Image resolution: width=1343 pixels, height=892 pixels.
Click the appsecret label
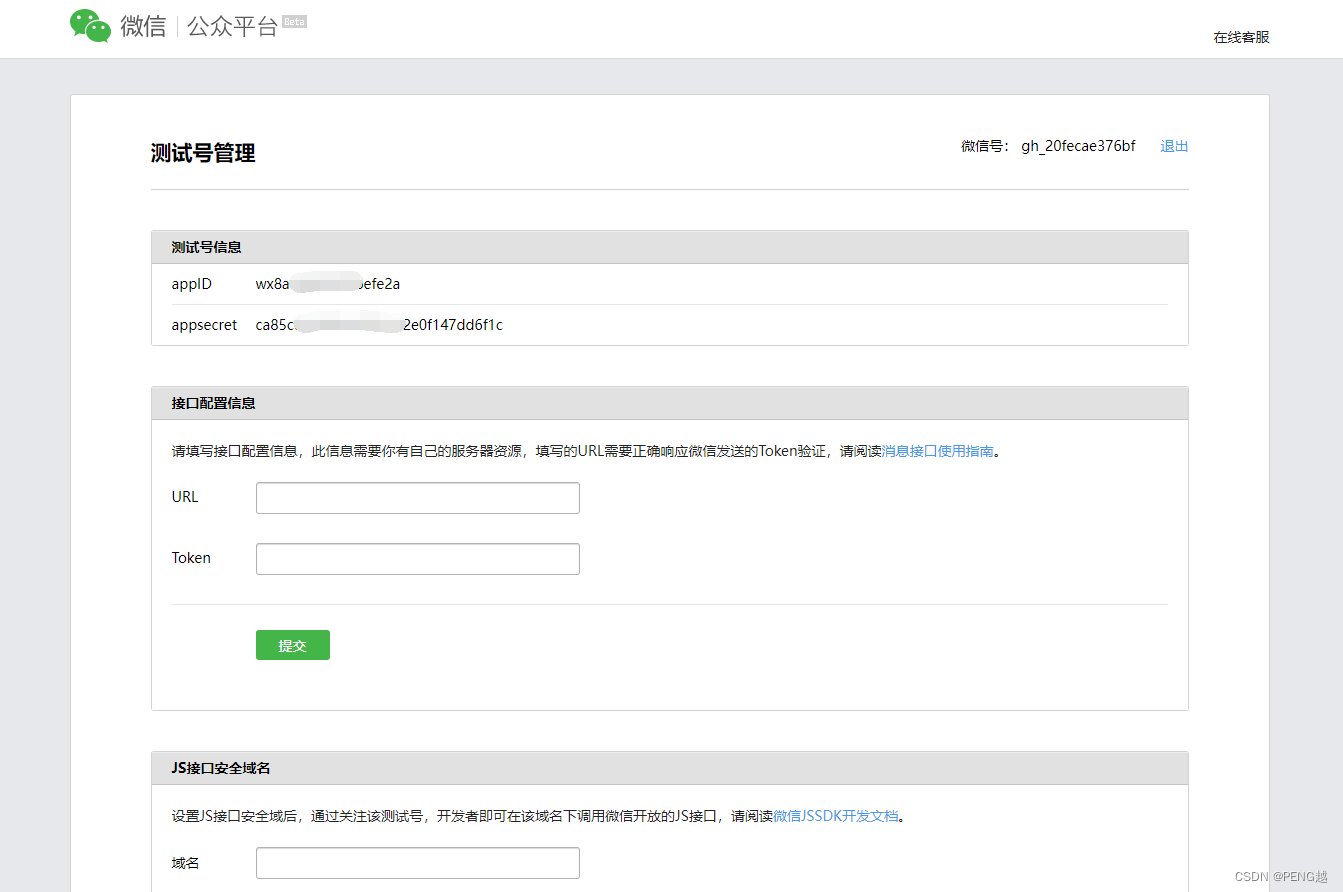coord(205,325)
